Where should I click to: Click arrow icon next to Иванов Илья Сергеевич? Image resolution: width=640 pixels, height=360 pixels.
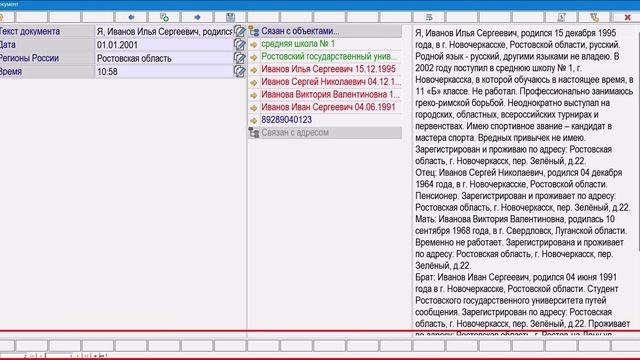point(254,69)
